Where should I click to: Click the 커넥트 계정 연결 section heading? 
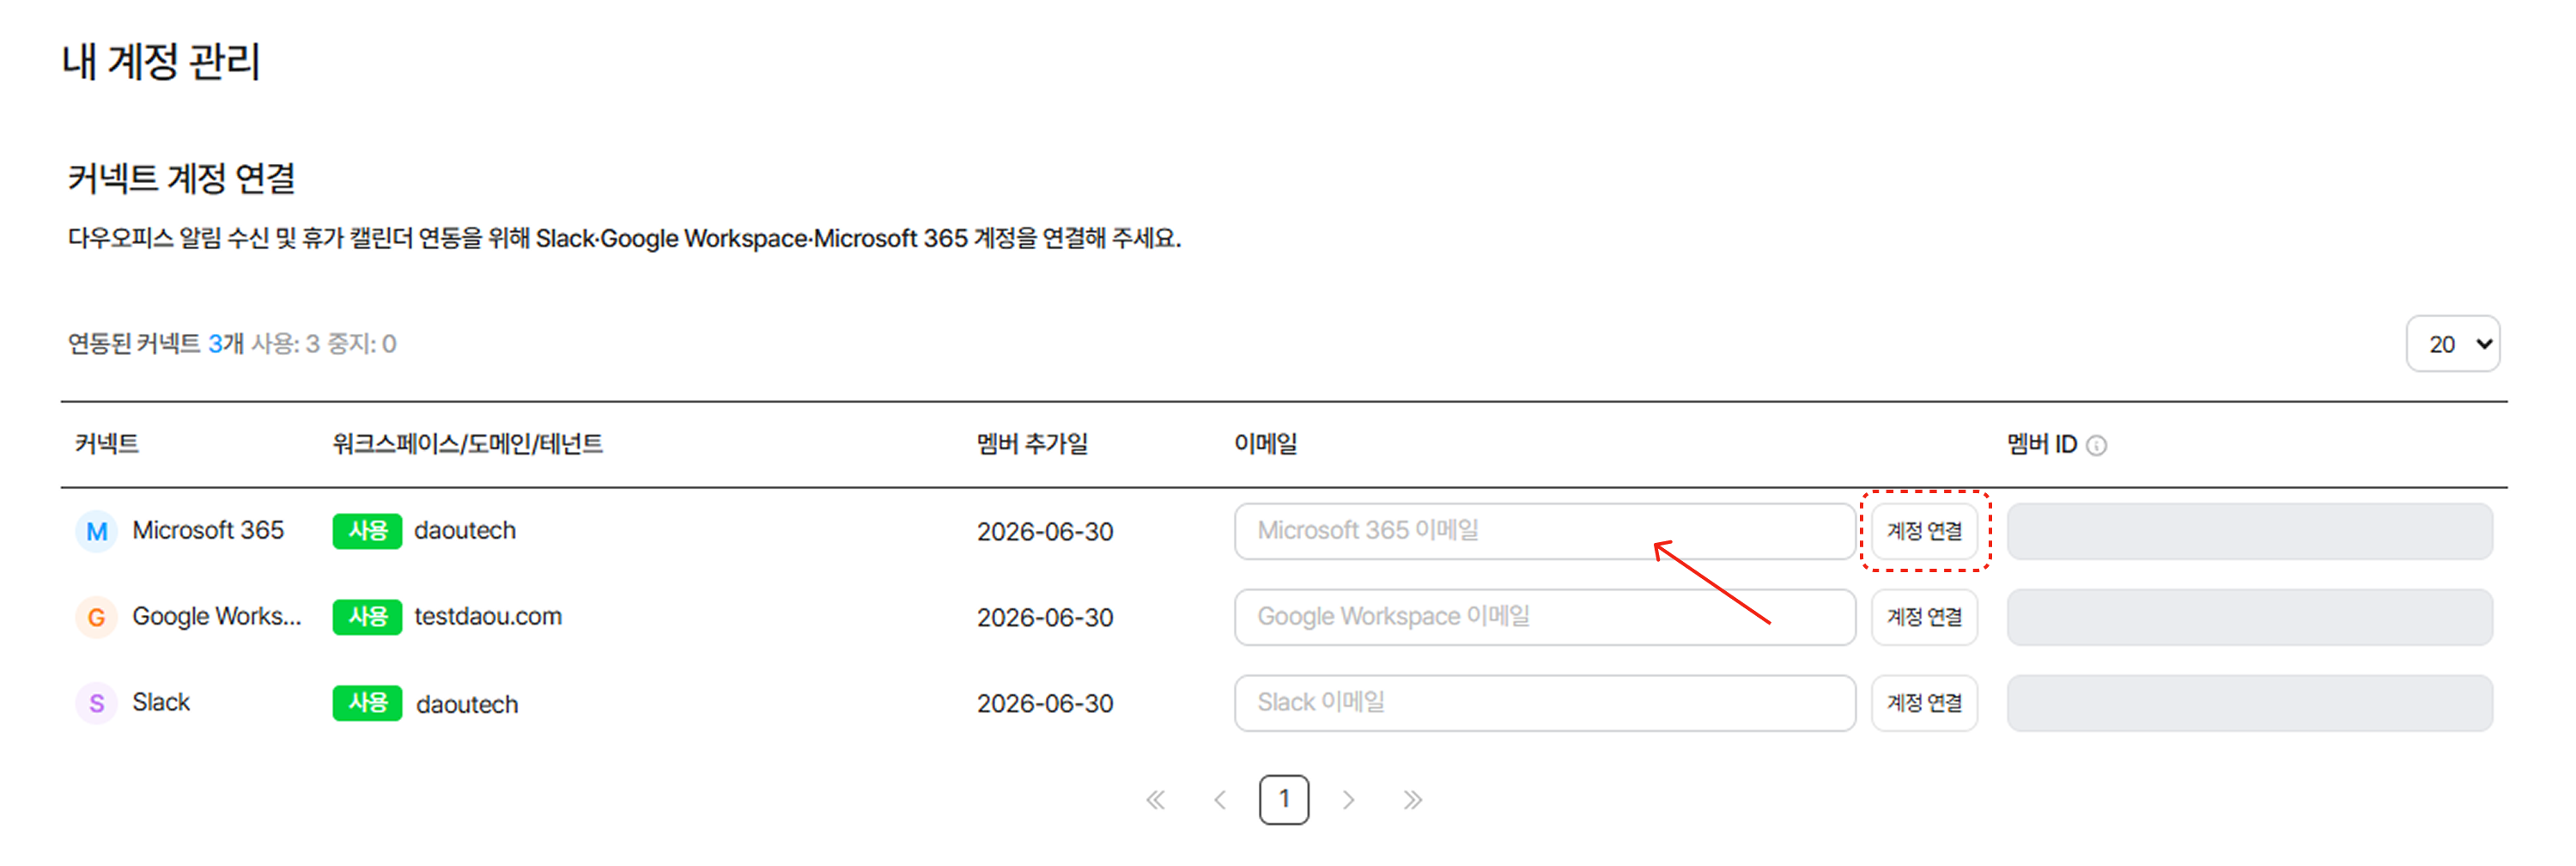(x=182, y=178)
